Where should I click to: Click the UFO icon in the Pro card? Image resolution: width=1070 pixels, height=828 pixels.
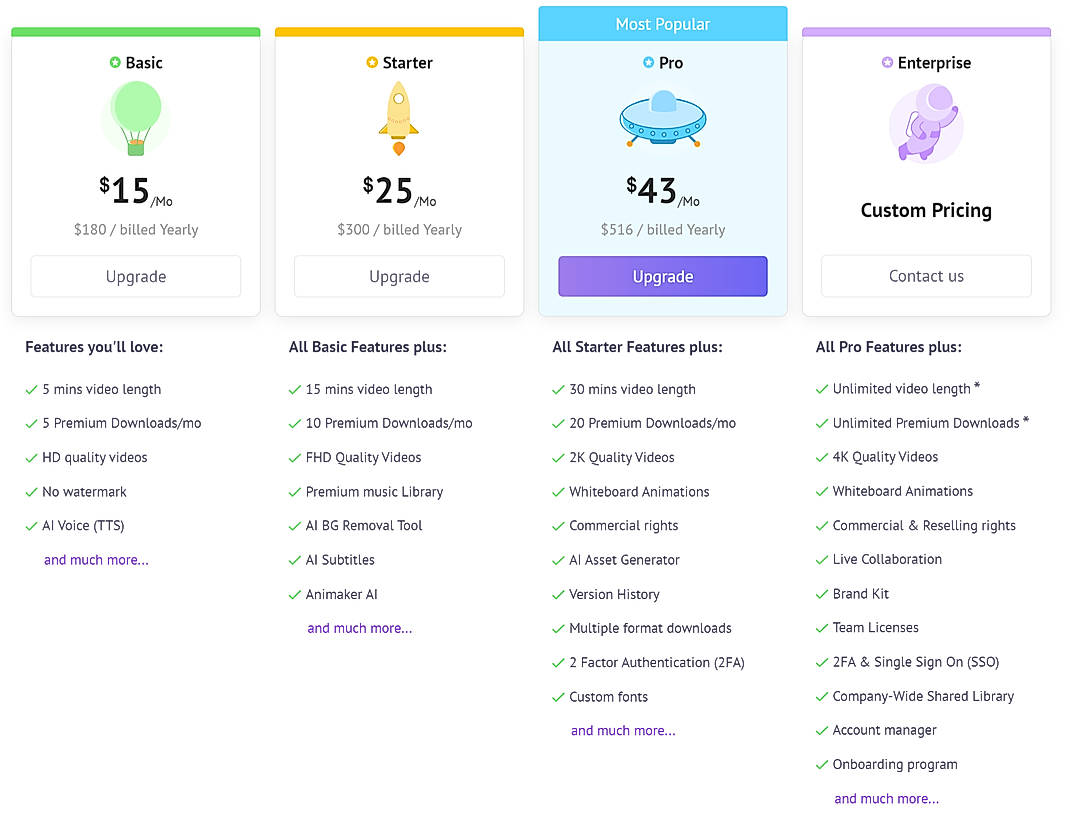(662, 120)
